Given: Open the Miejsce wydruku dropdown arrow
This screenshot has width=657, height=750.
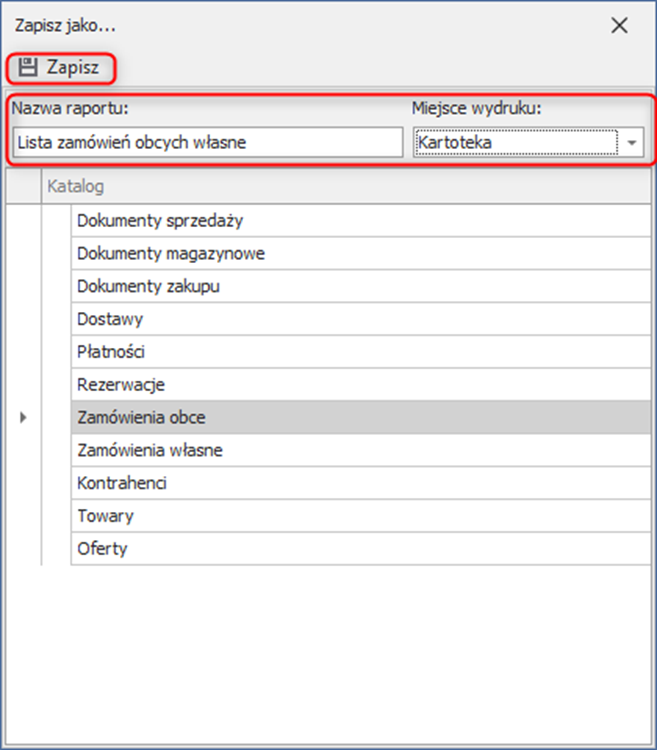Looking at the screenshot, I should tap(632, 143).
